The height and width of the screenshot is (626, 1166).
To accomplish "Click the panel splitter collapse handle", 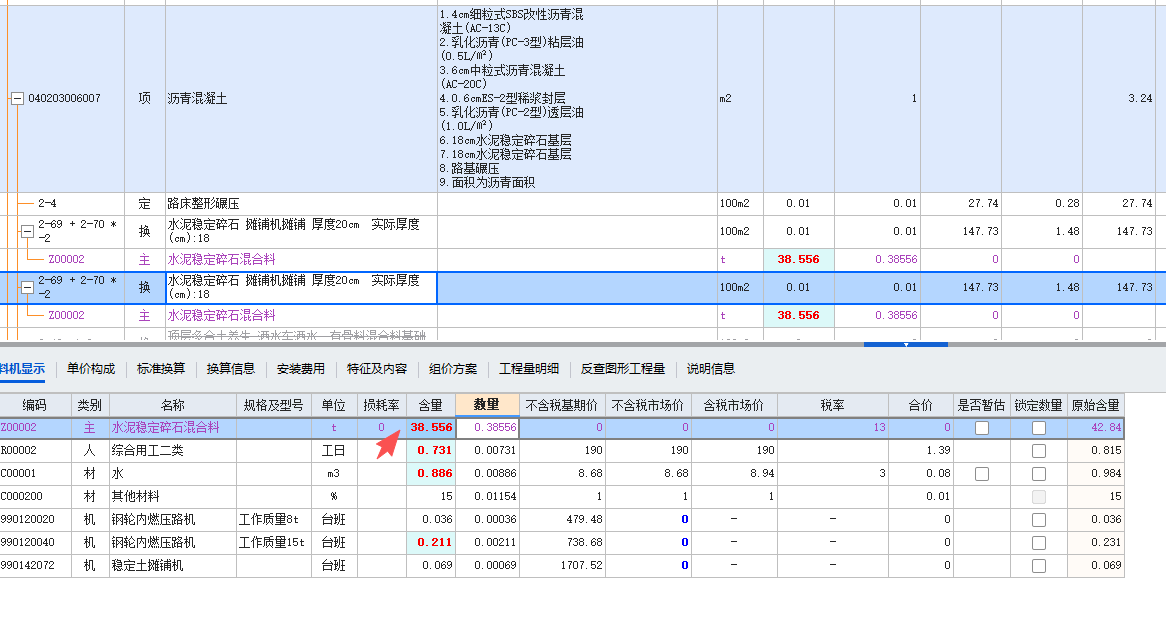I will pyautogui.click(x=906, y=345).
